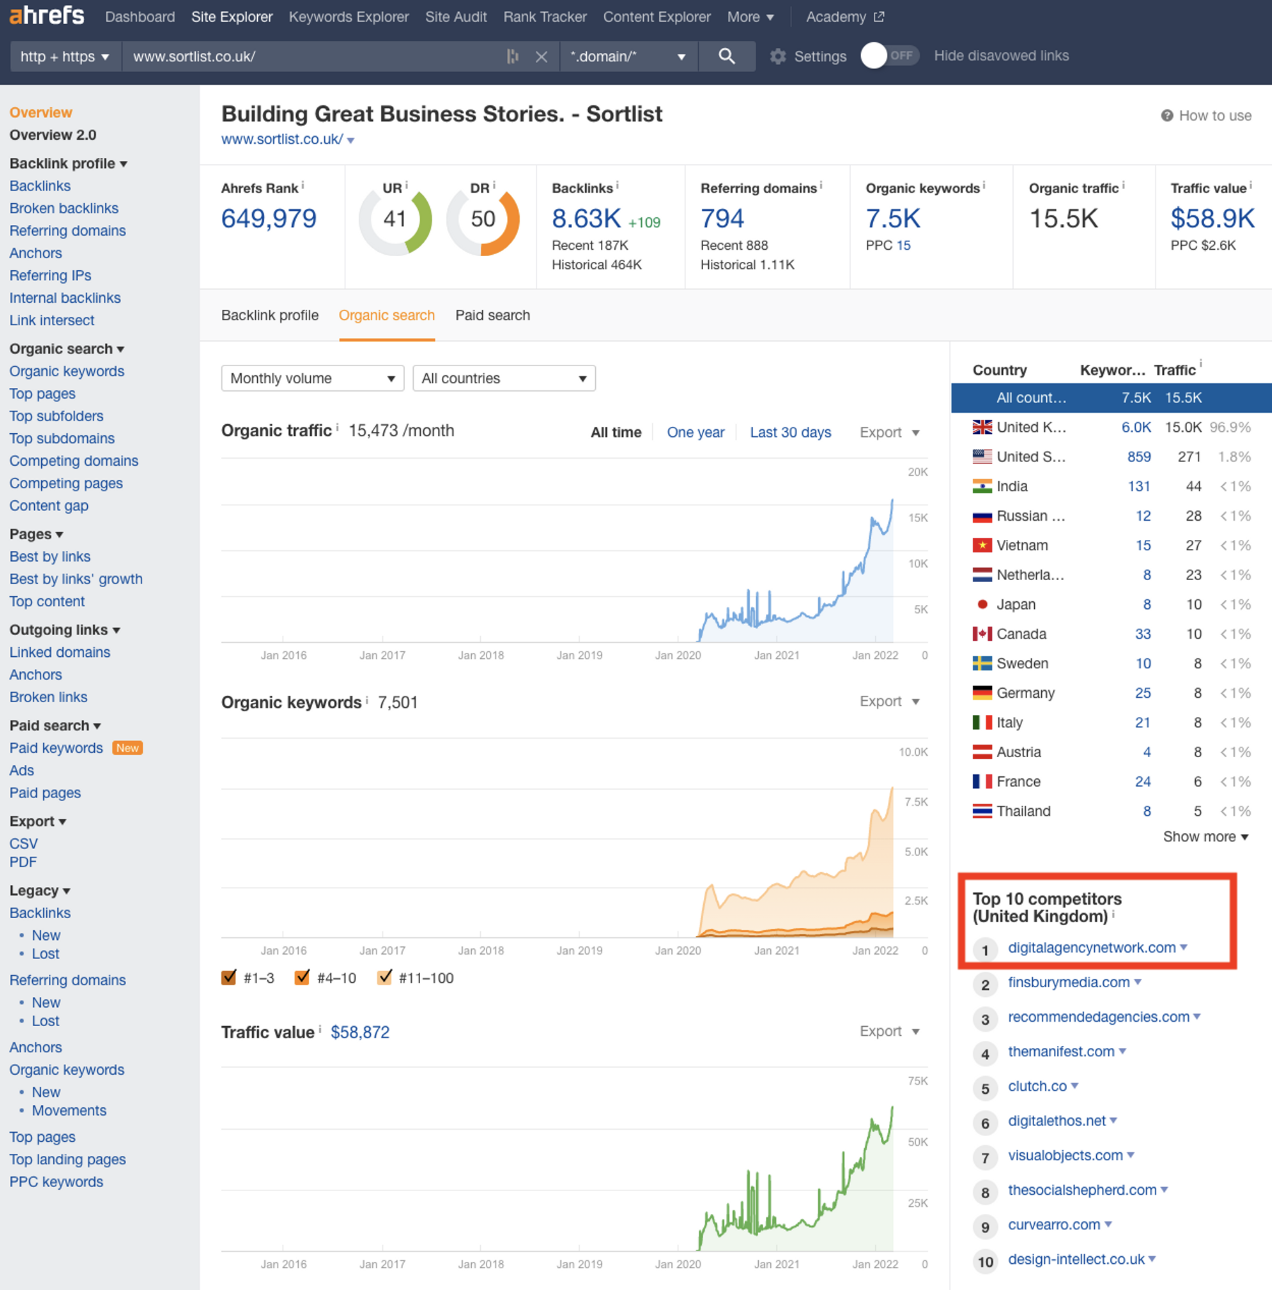This screenshot has width=1272, height=1290.
Task: Click the compare icon in the URL bar
Action: coord(513,57)
